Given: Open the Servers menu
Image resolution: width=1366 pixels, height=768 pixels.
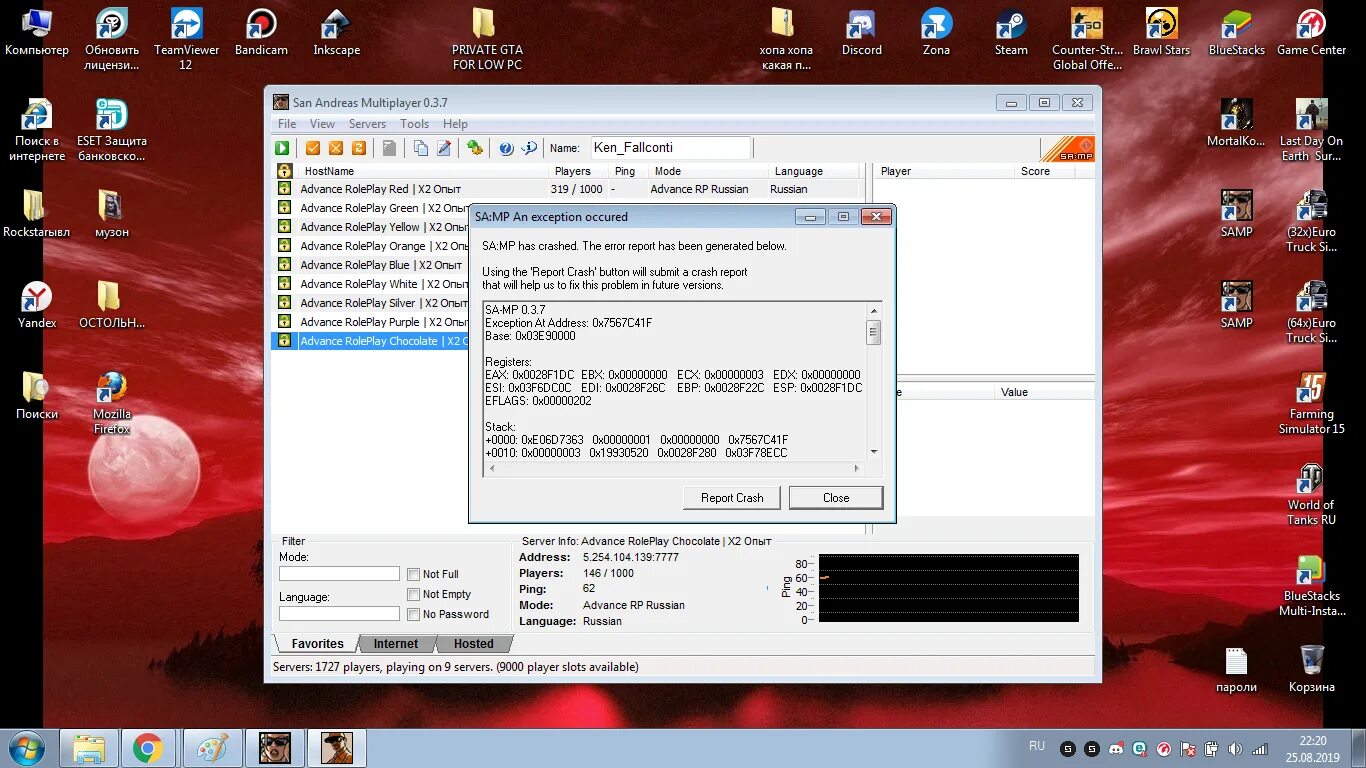Looking at the screenshot, I should (367, 124).
